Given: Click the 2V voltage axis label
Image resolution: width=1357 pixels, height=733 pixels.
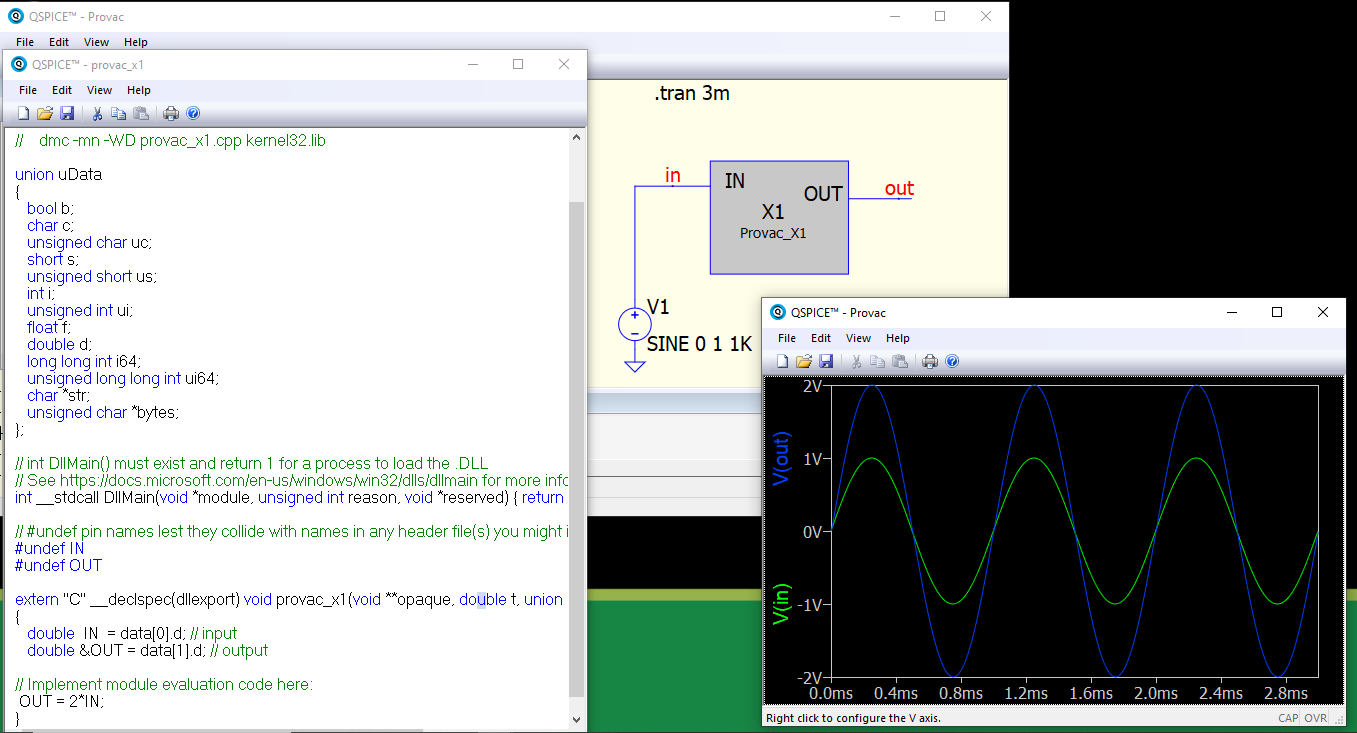Looking at the screenshot, I should click(x=811, y=386).
